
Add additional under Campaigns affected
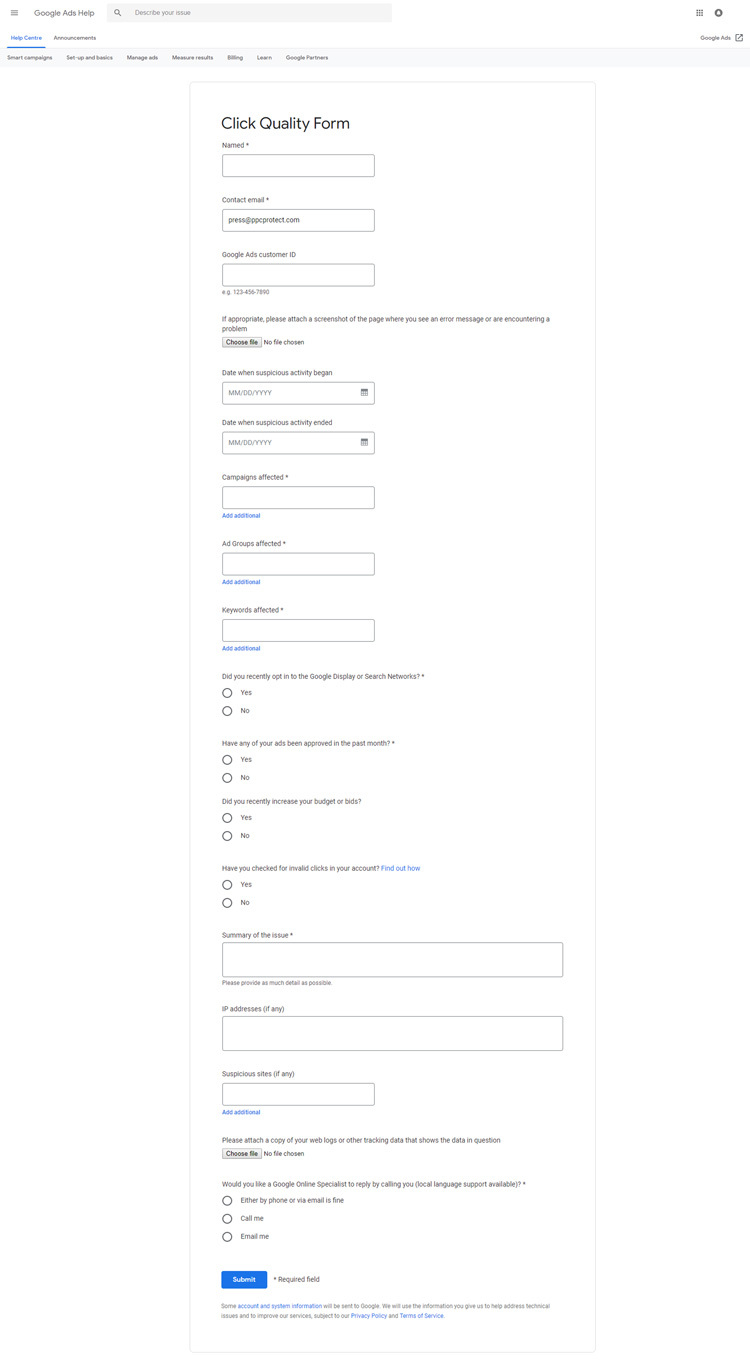point(241,516)
